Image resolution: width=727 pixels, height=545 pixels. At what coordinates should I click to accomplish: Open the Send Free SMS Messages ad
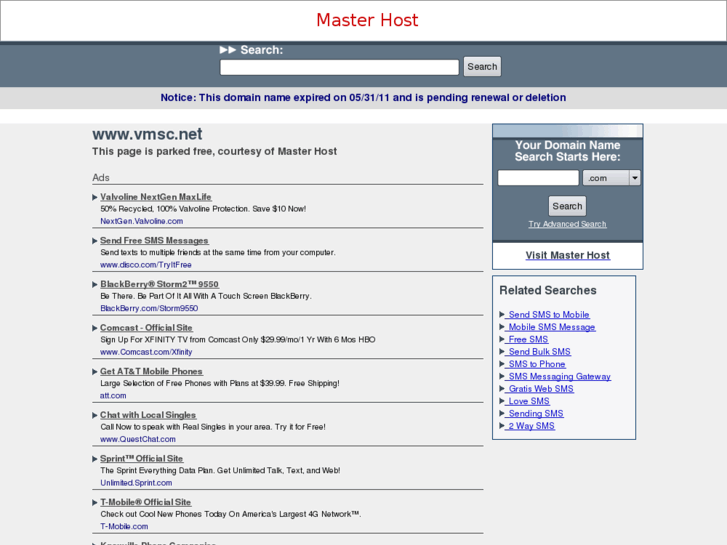(154, 240)
